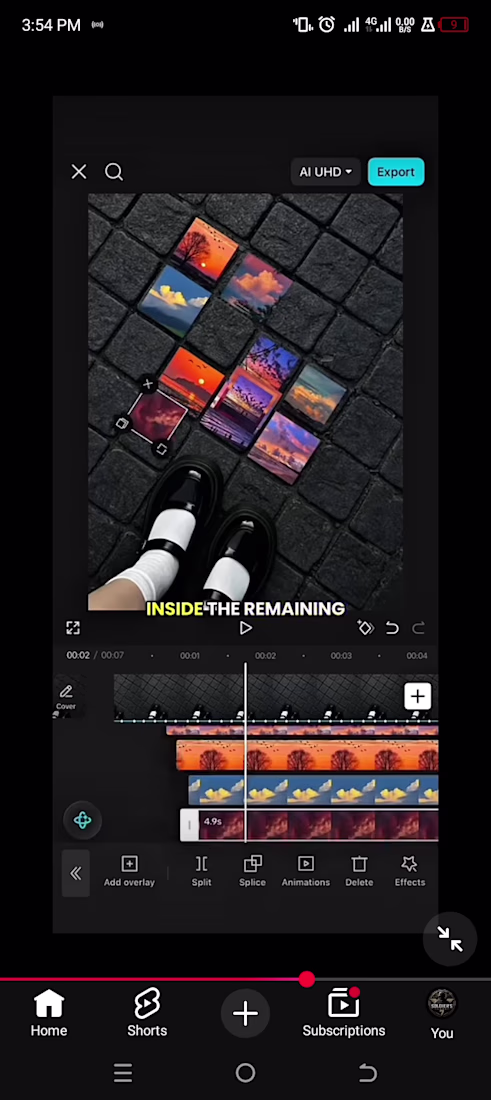
Task: Undo the last edit
Action: (392, 629)
